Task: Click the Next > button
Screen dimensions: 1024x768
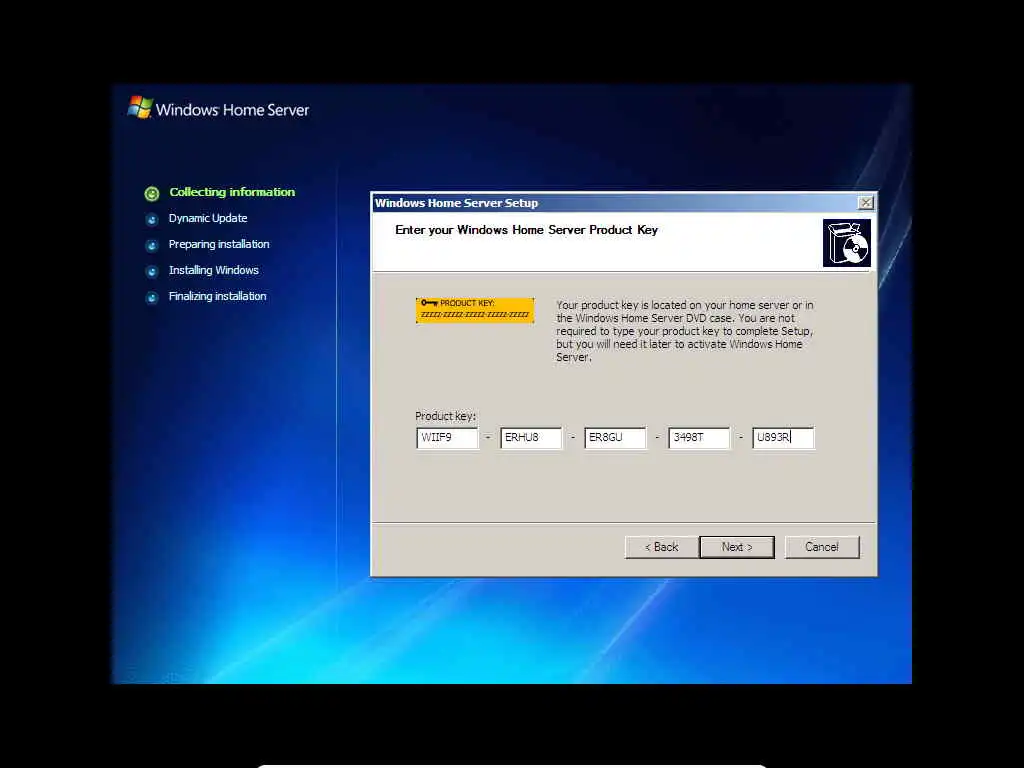Action: click(x=737, y=547)
